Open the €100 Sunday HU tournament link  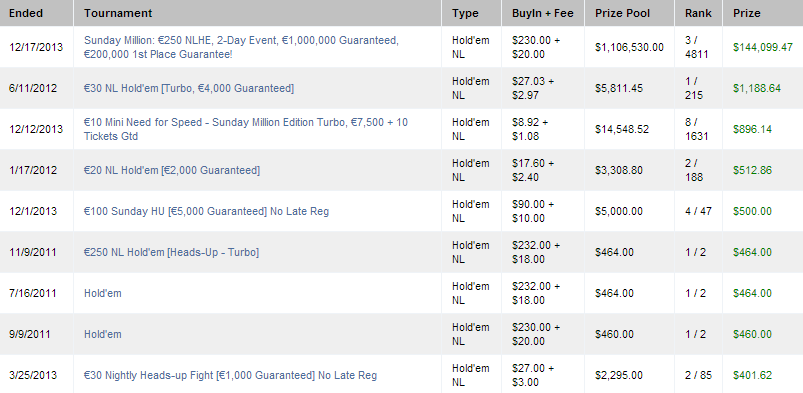tap(206, 211)
